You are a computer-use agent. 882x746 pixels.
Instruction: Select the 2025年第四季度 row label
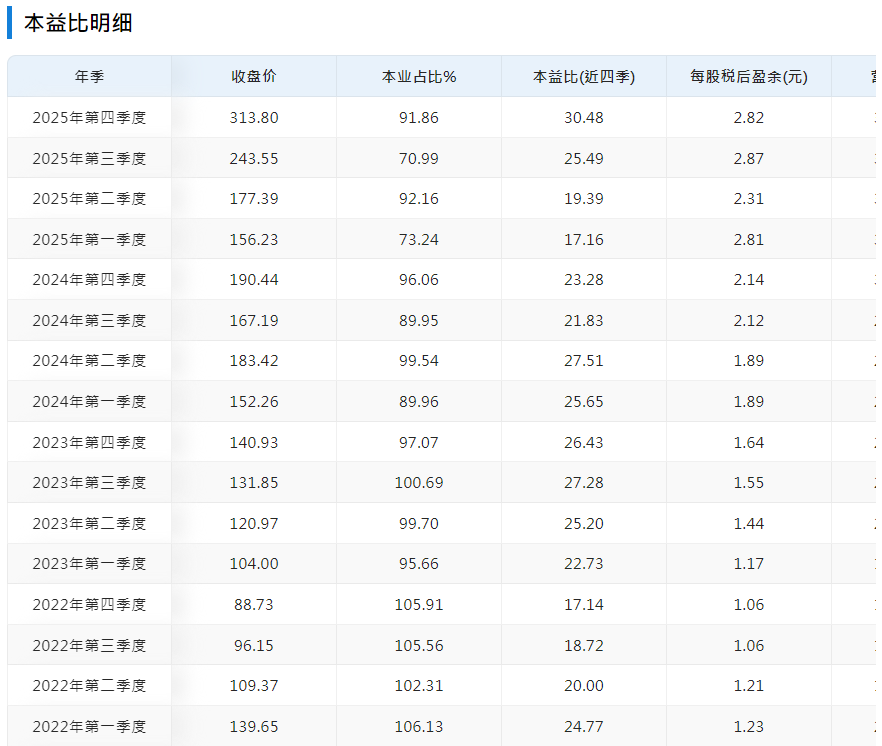click(89, 117)
